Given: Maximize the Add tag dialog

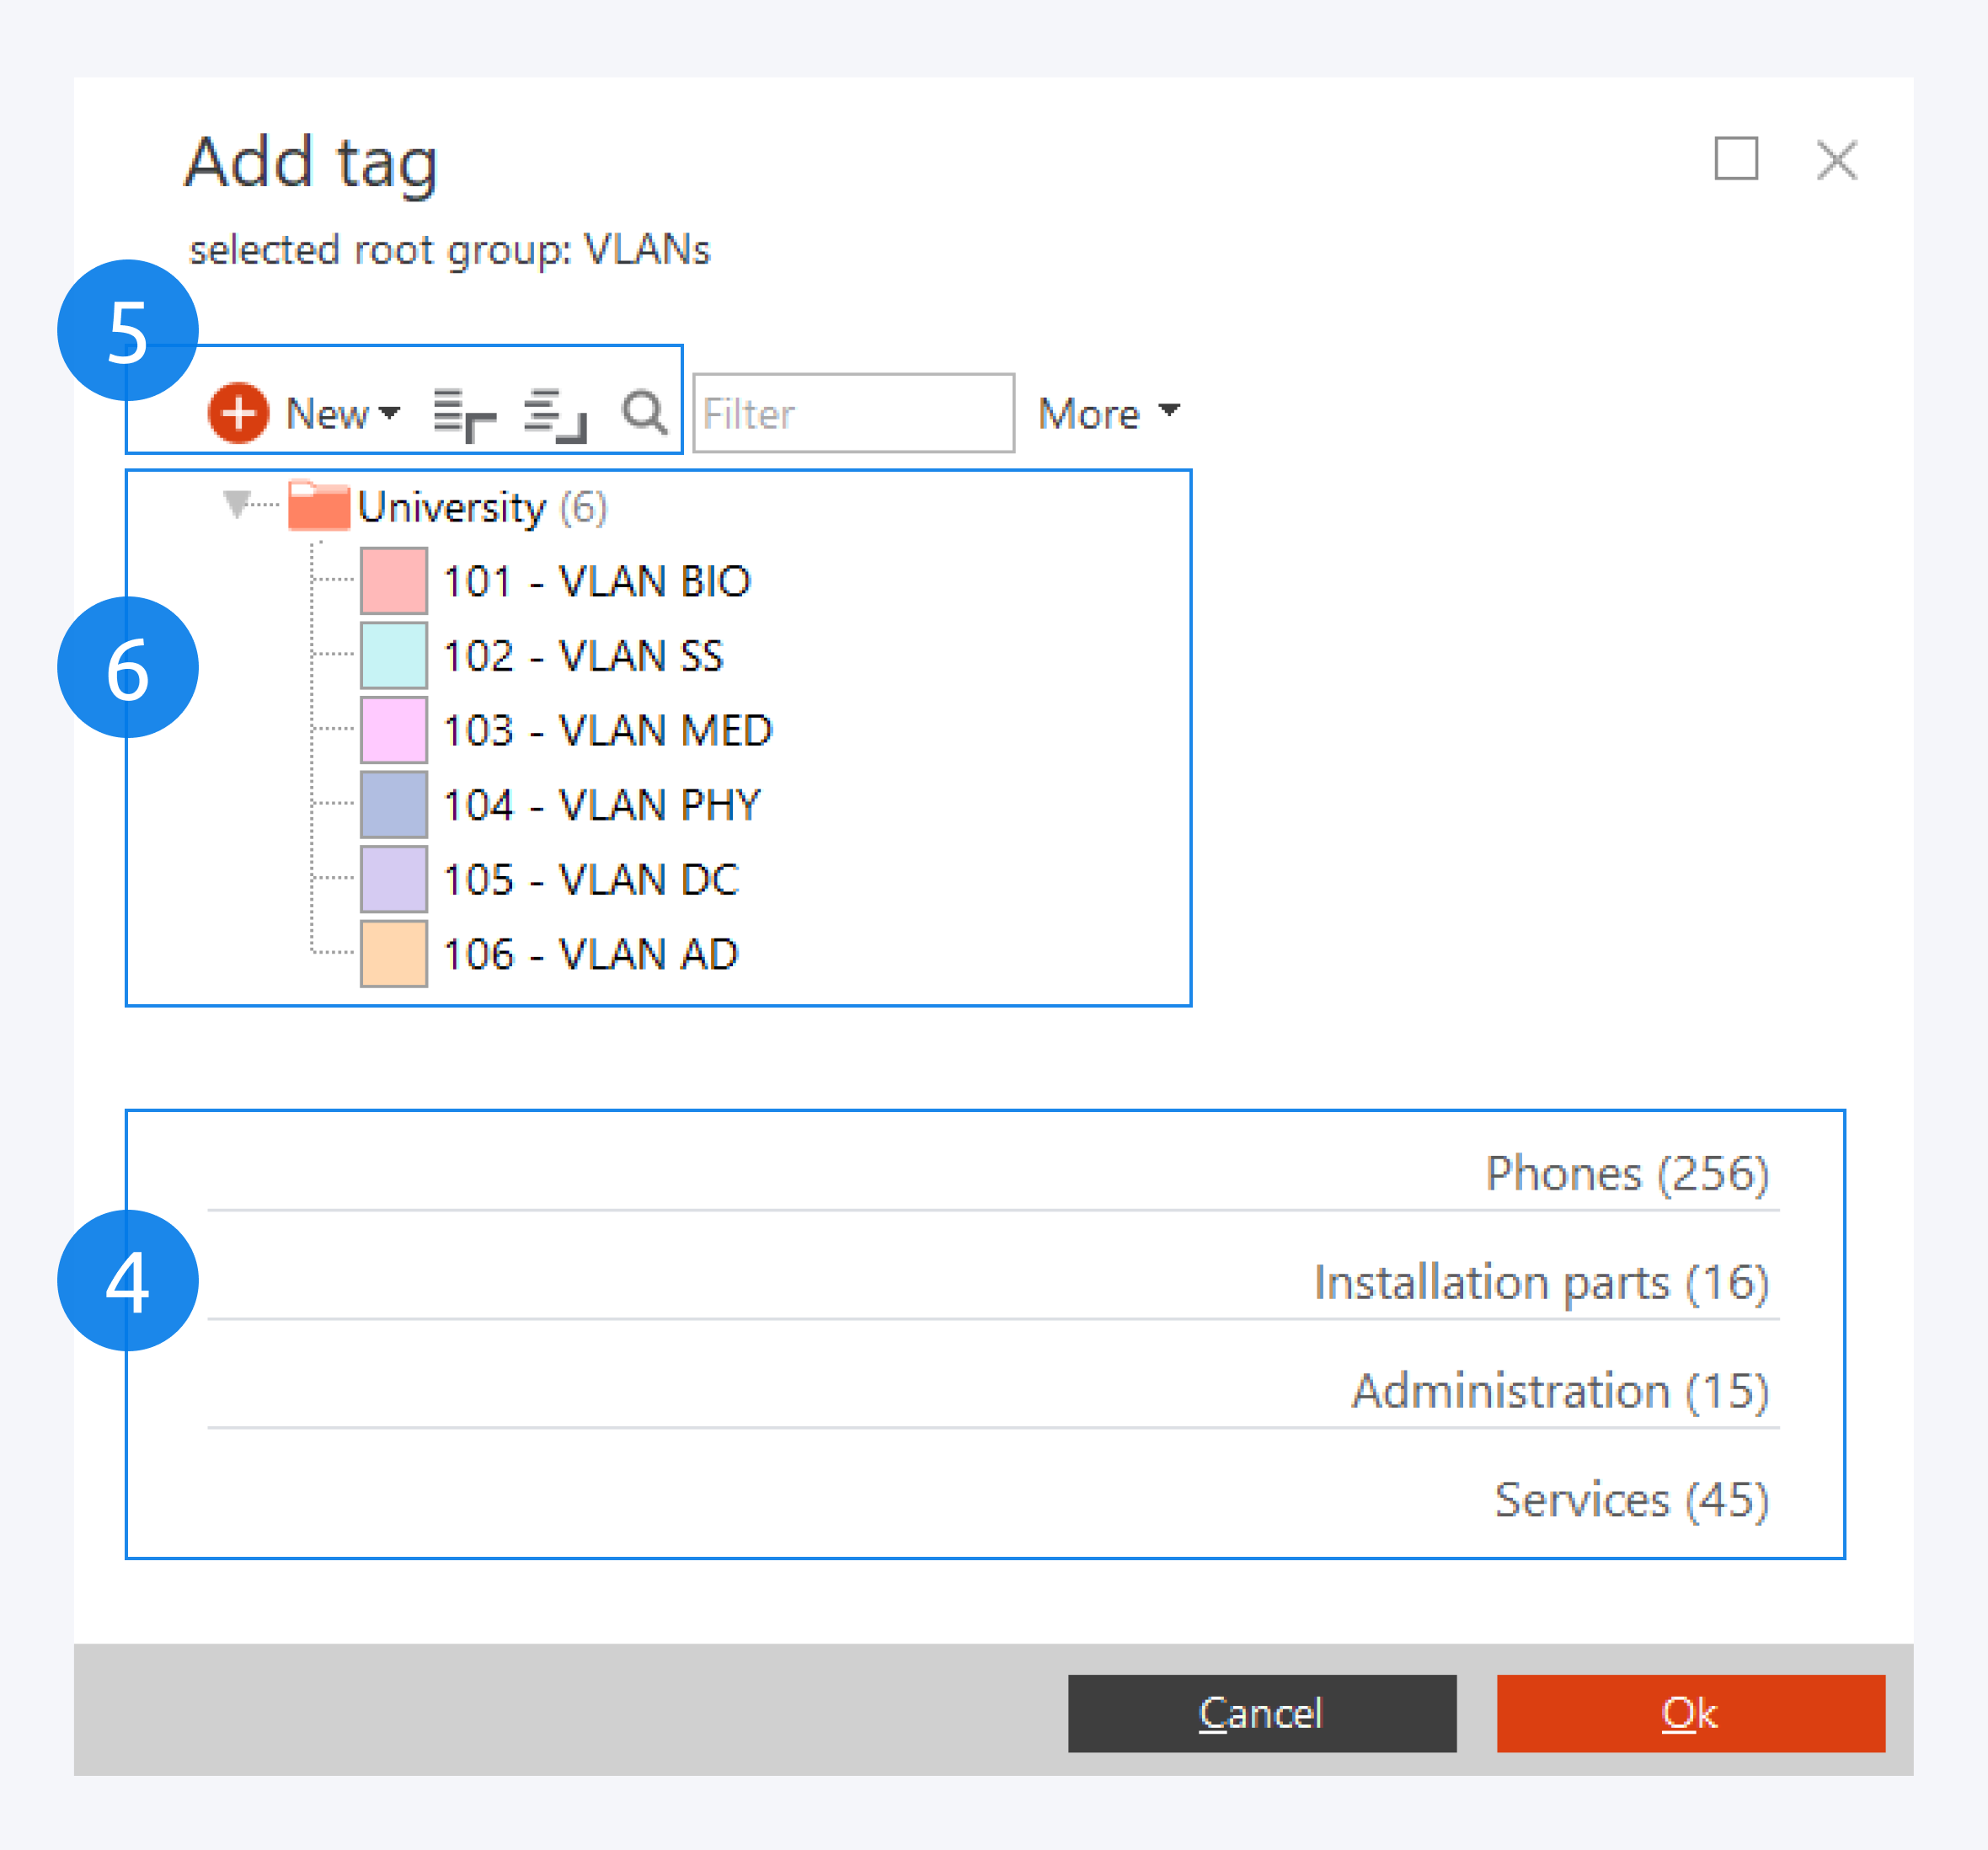Looking at the screenshot, I should (1736, 159).
